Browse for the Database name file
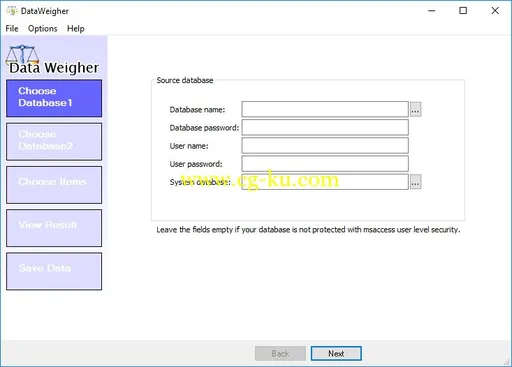Screen dimensions: 512x367 (415, 109)
